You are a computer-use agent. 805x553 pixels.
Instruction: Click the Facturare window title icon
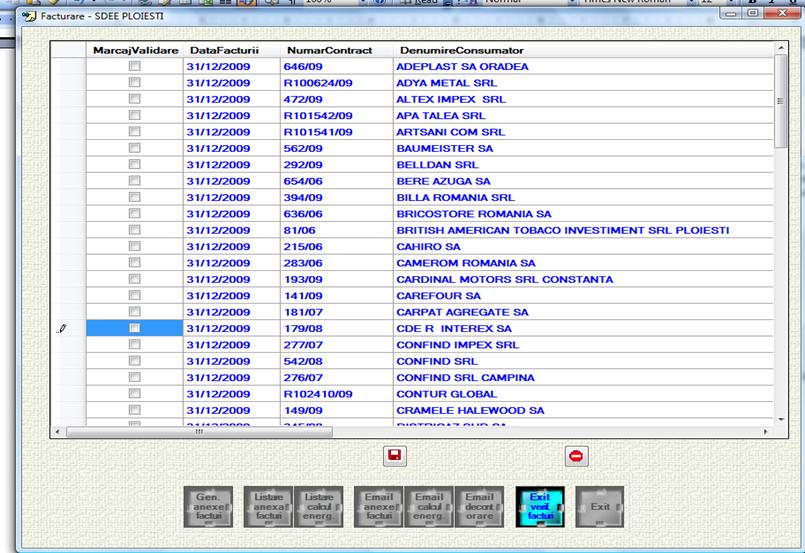click(29, 16)
